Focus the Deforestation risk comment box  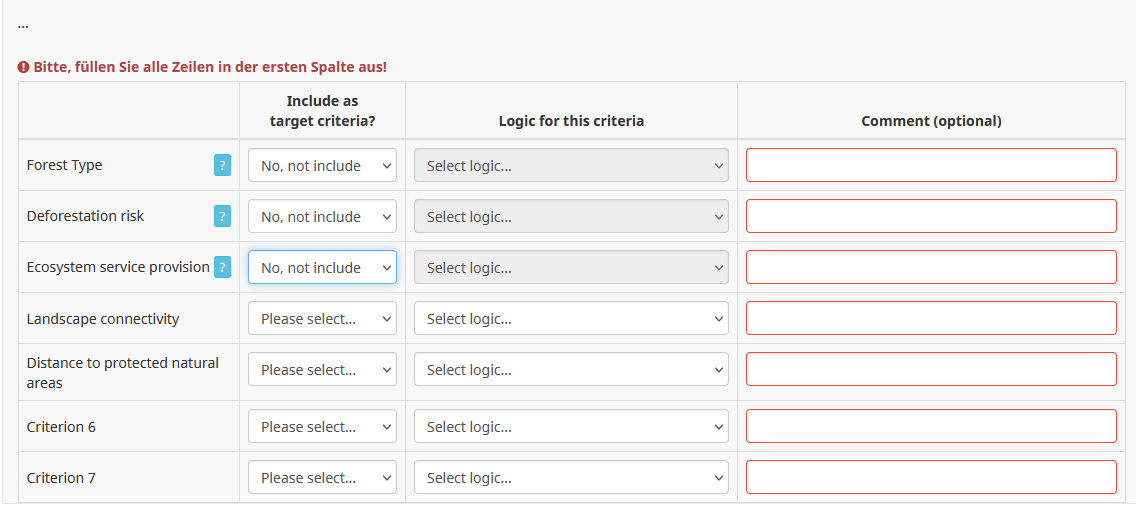tap(931, 217)
